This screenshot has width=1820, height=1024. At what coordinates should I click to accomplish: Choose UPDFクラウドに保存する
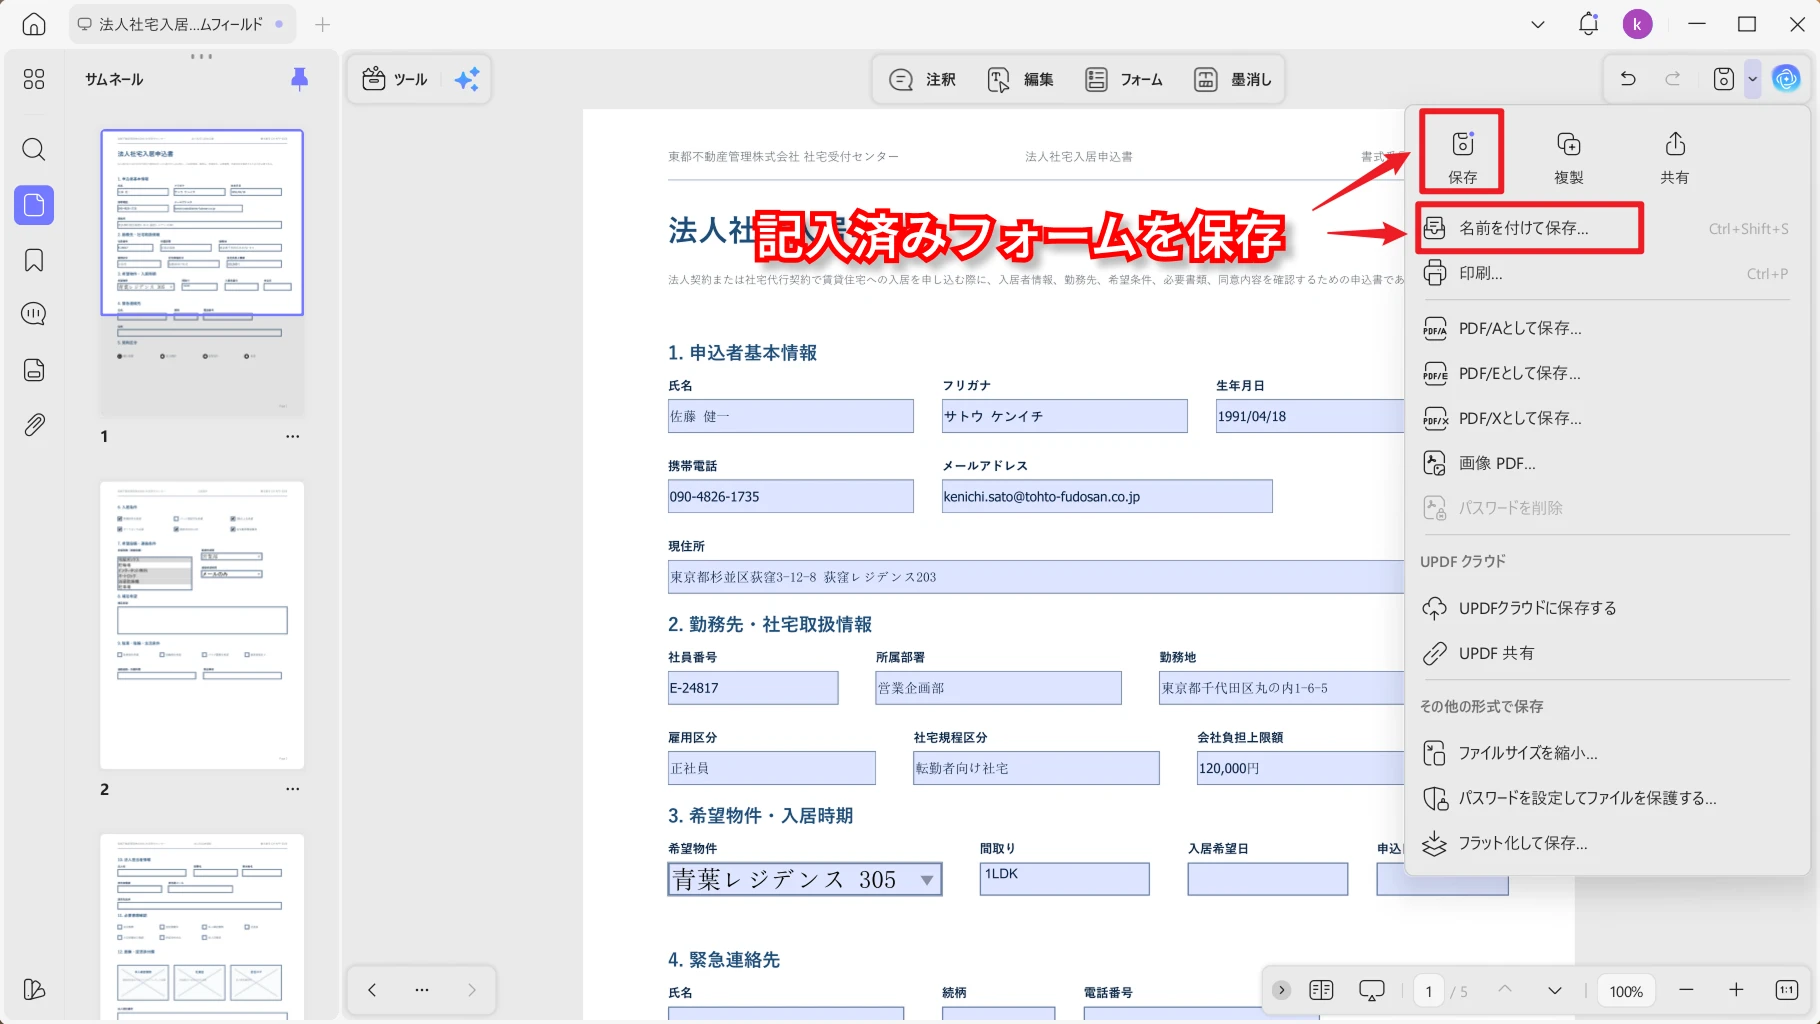pos(1607,608)
